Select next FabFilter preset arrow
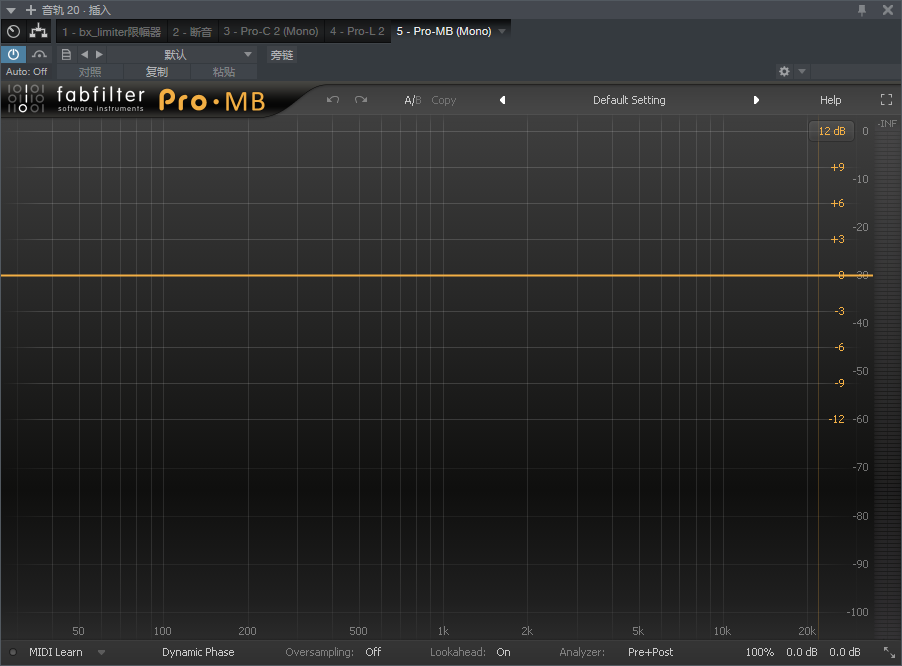Image resolution: width=902 pixels, height=666 pixels. click(x=756, y=100)
